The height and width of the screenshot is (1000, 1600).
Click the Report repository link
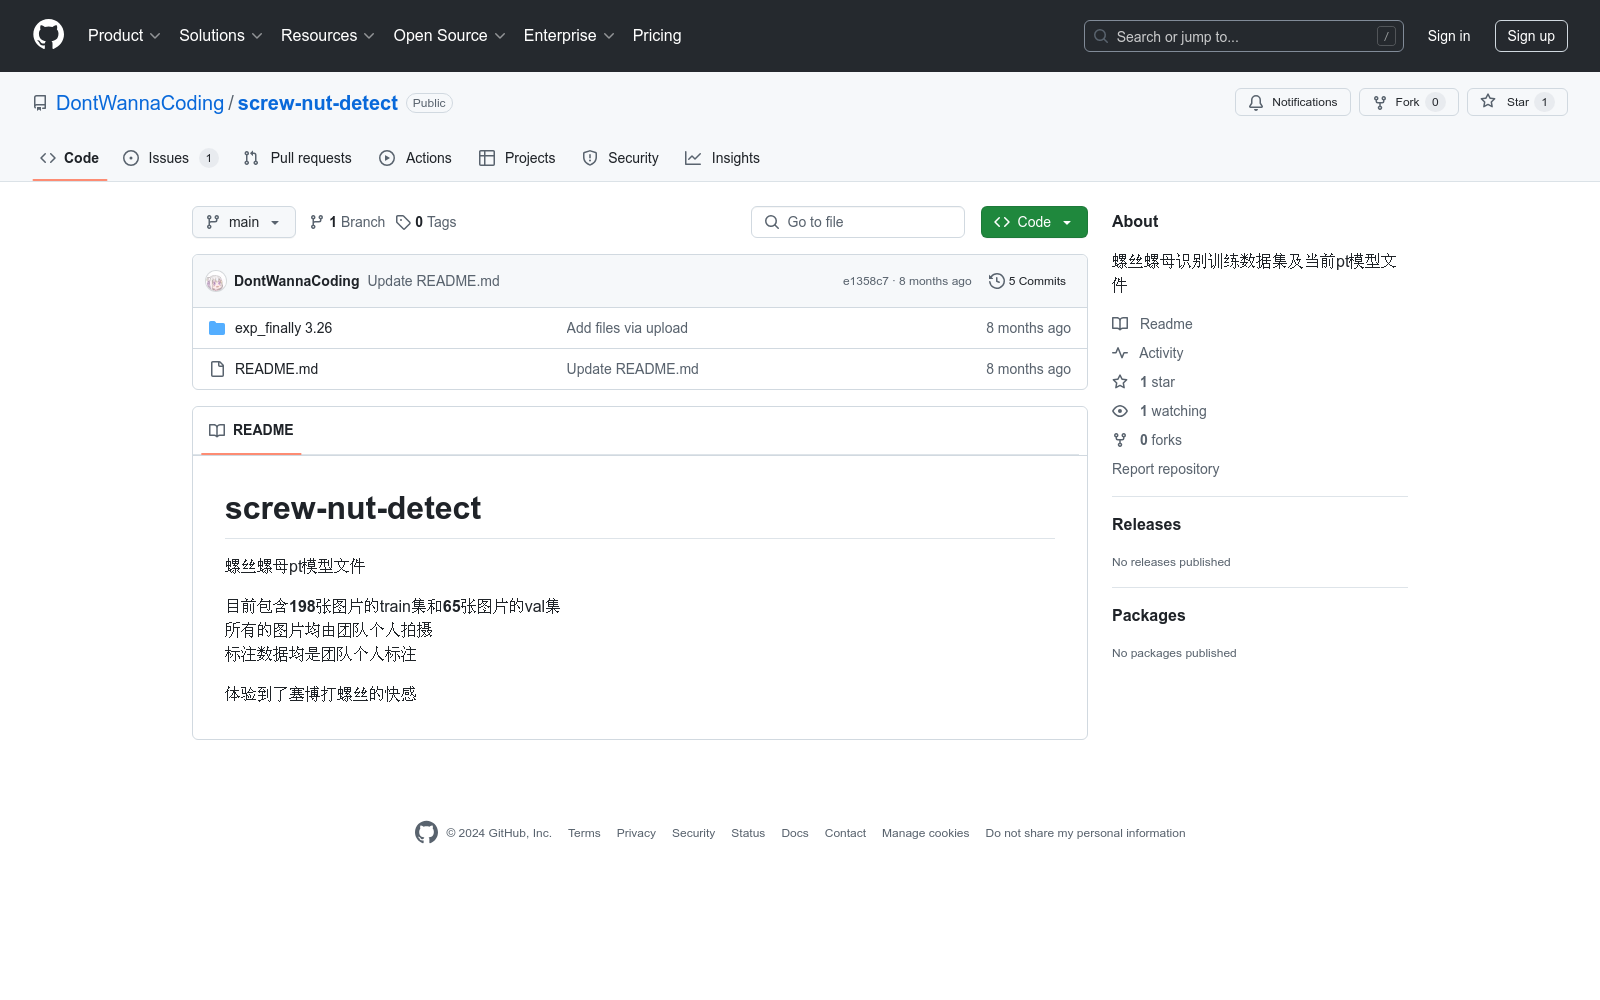pos(1166,469)
